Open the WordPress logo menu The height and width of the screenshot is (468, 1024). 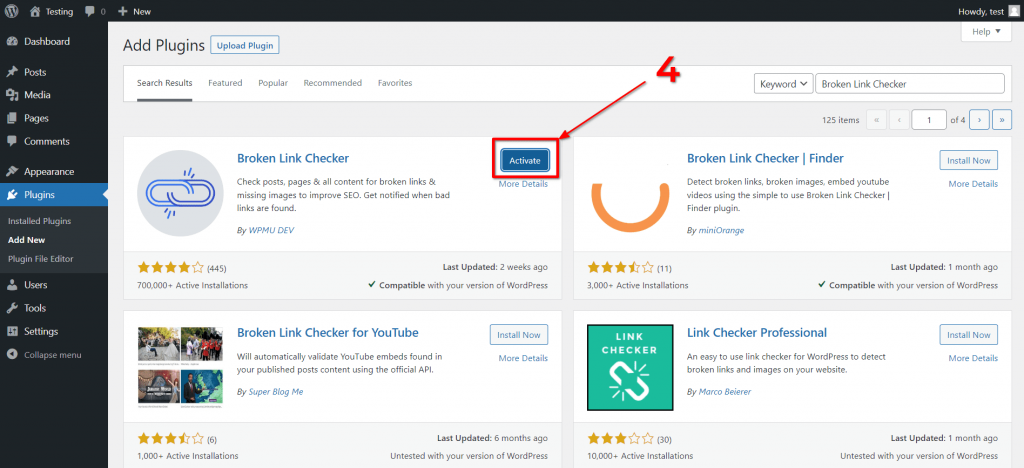point(12,11)
